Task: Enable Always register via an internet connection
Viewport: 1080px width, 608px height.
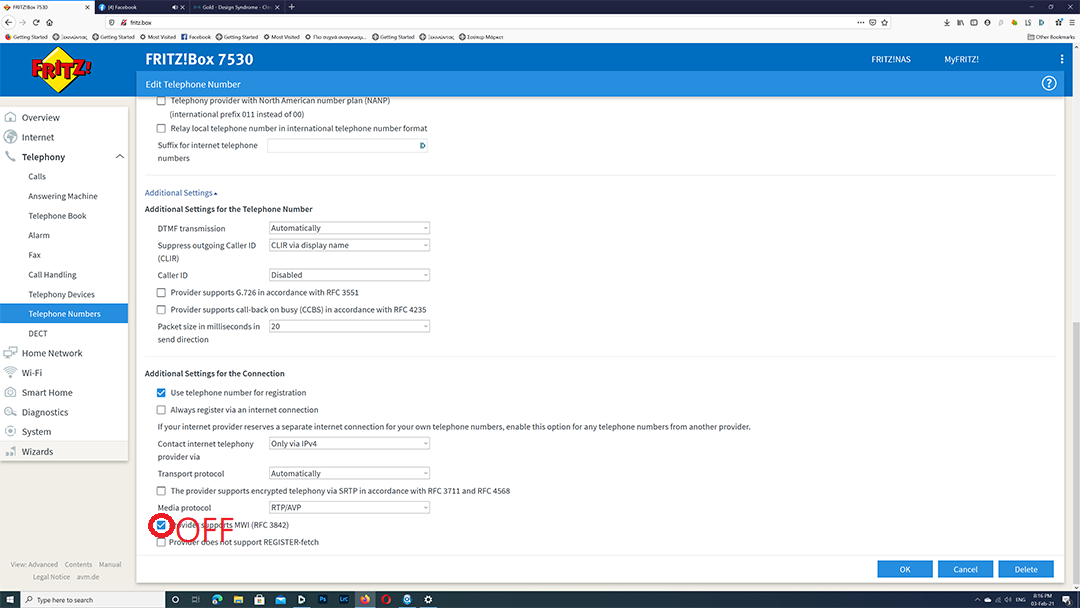Action: pos(161,410)
